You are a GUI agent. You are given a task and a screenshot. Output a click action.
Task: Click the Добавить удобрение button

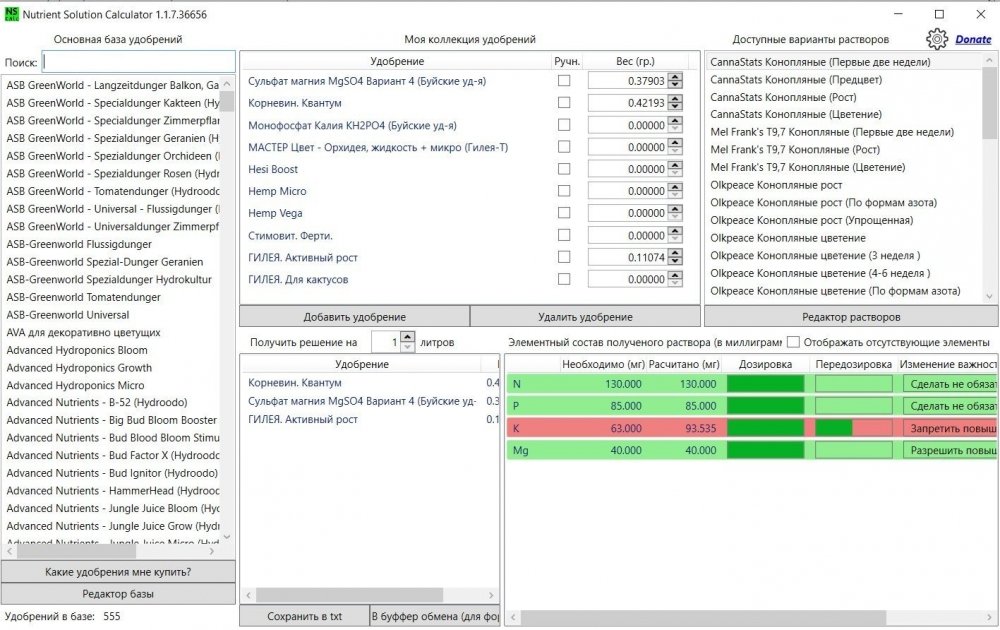click(x=355, y=317)
